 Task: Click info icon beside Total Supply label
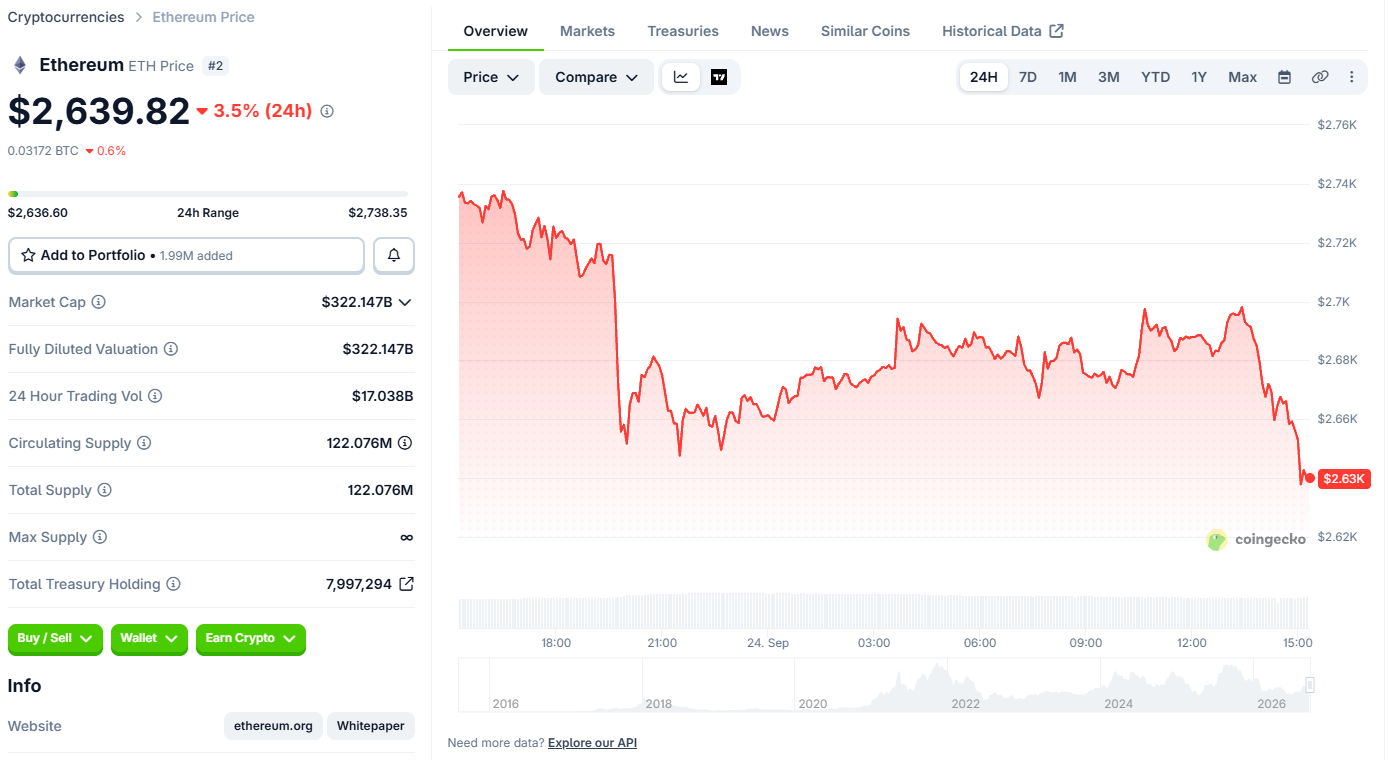click(x=104, y=490)
